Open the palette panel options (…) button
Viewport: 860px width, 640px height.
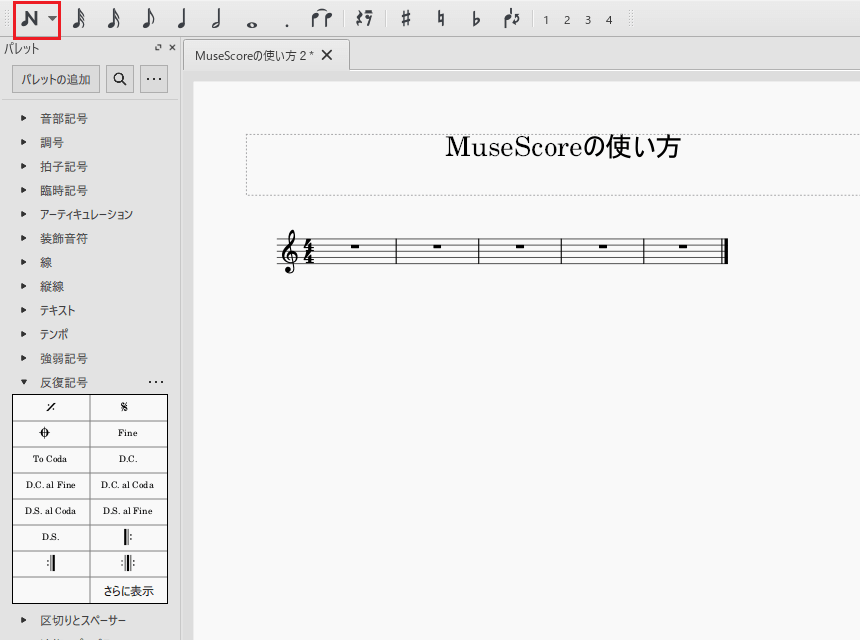tap(154, 79)
